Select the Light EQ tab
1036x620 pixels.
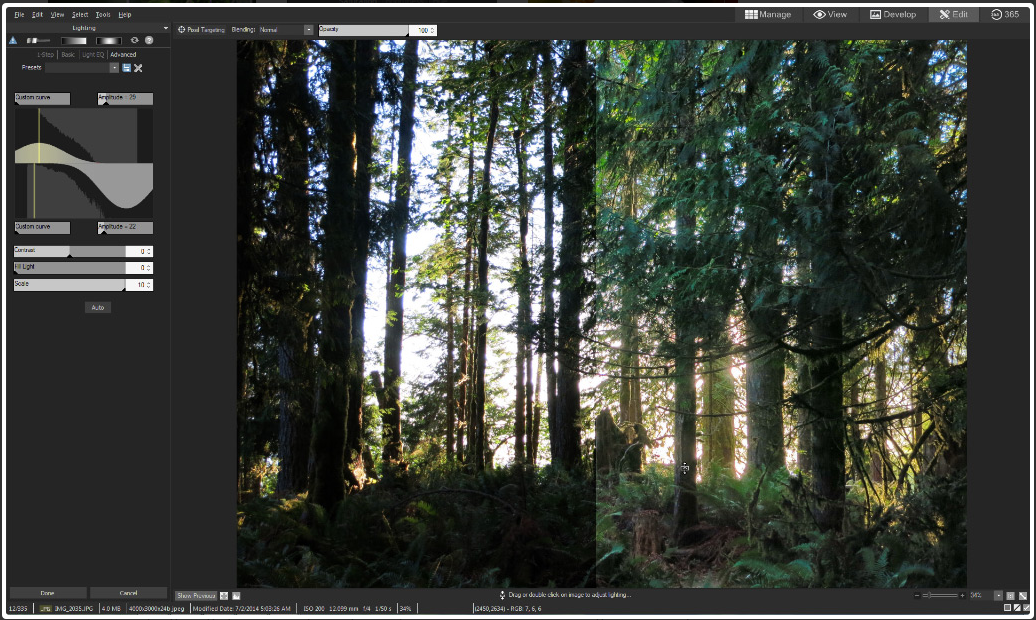click(x=93, y=54)
